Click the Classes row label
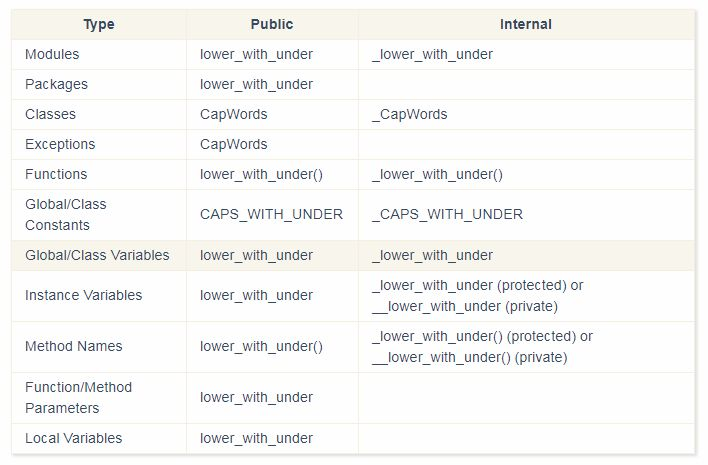The width and height of the screenshot is (708, 465). pos(50,114)
